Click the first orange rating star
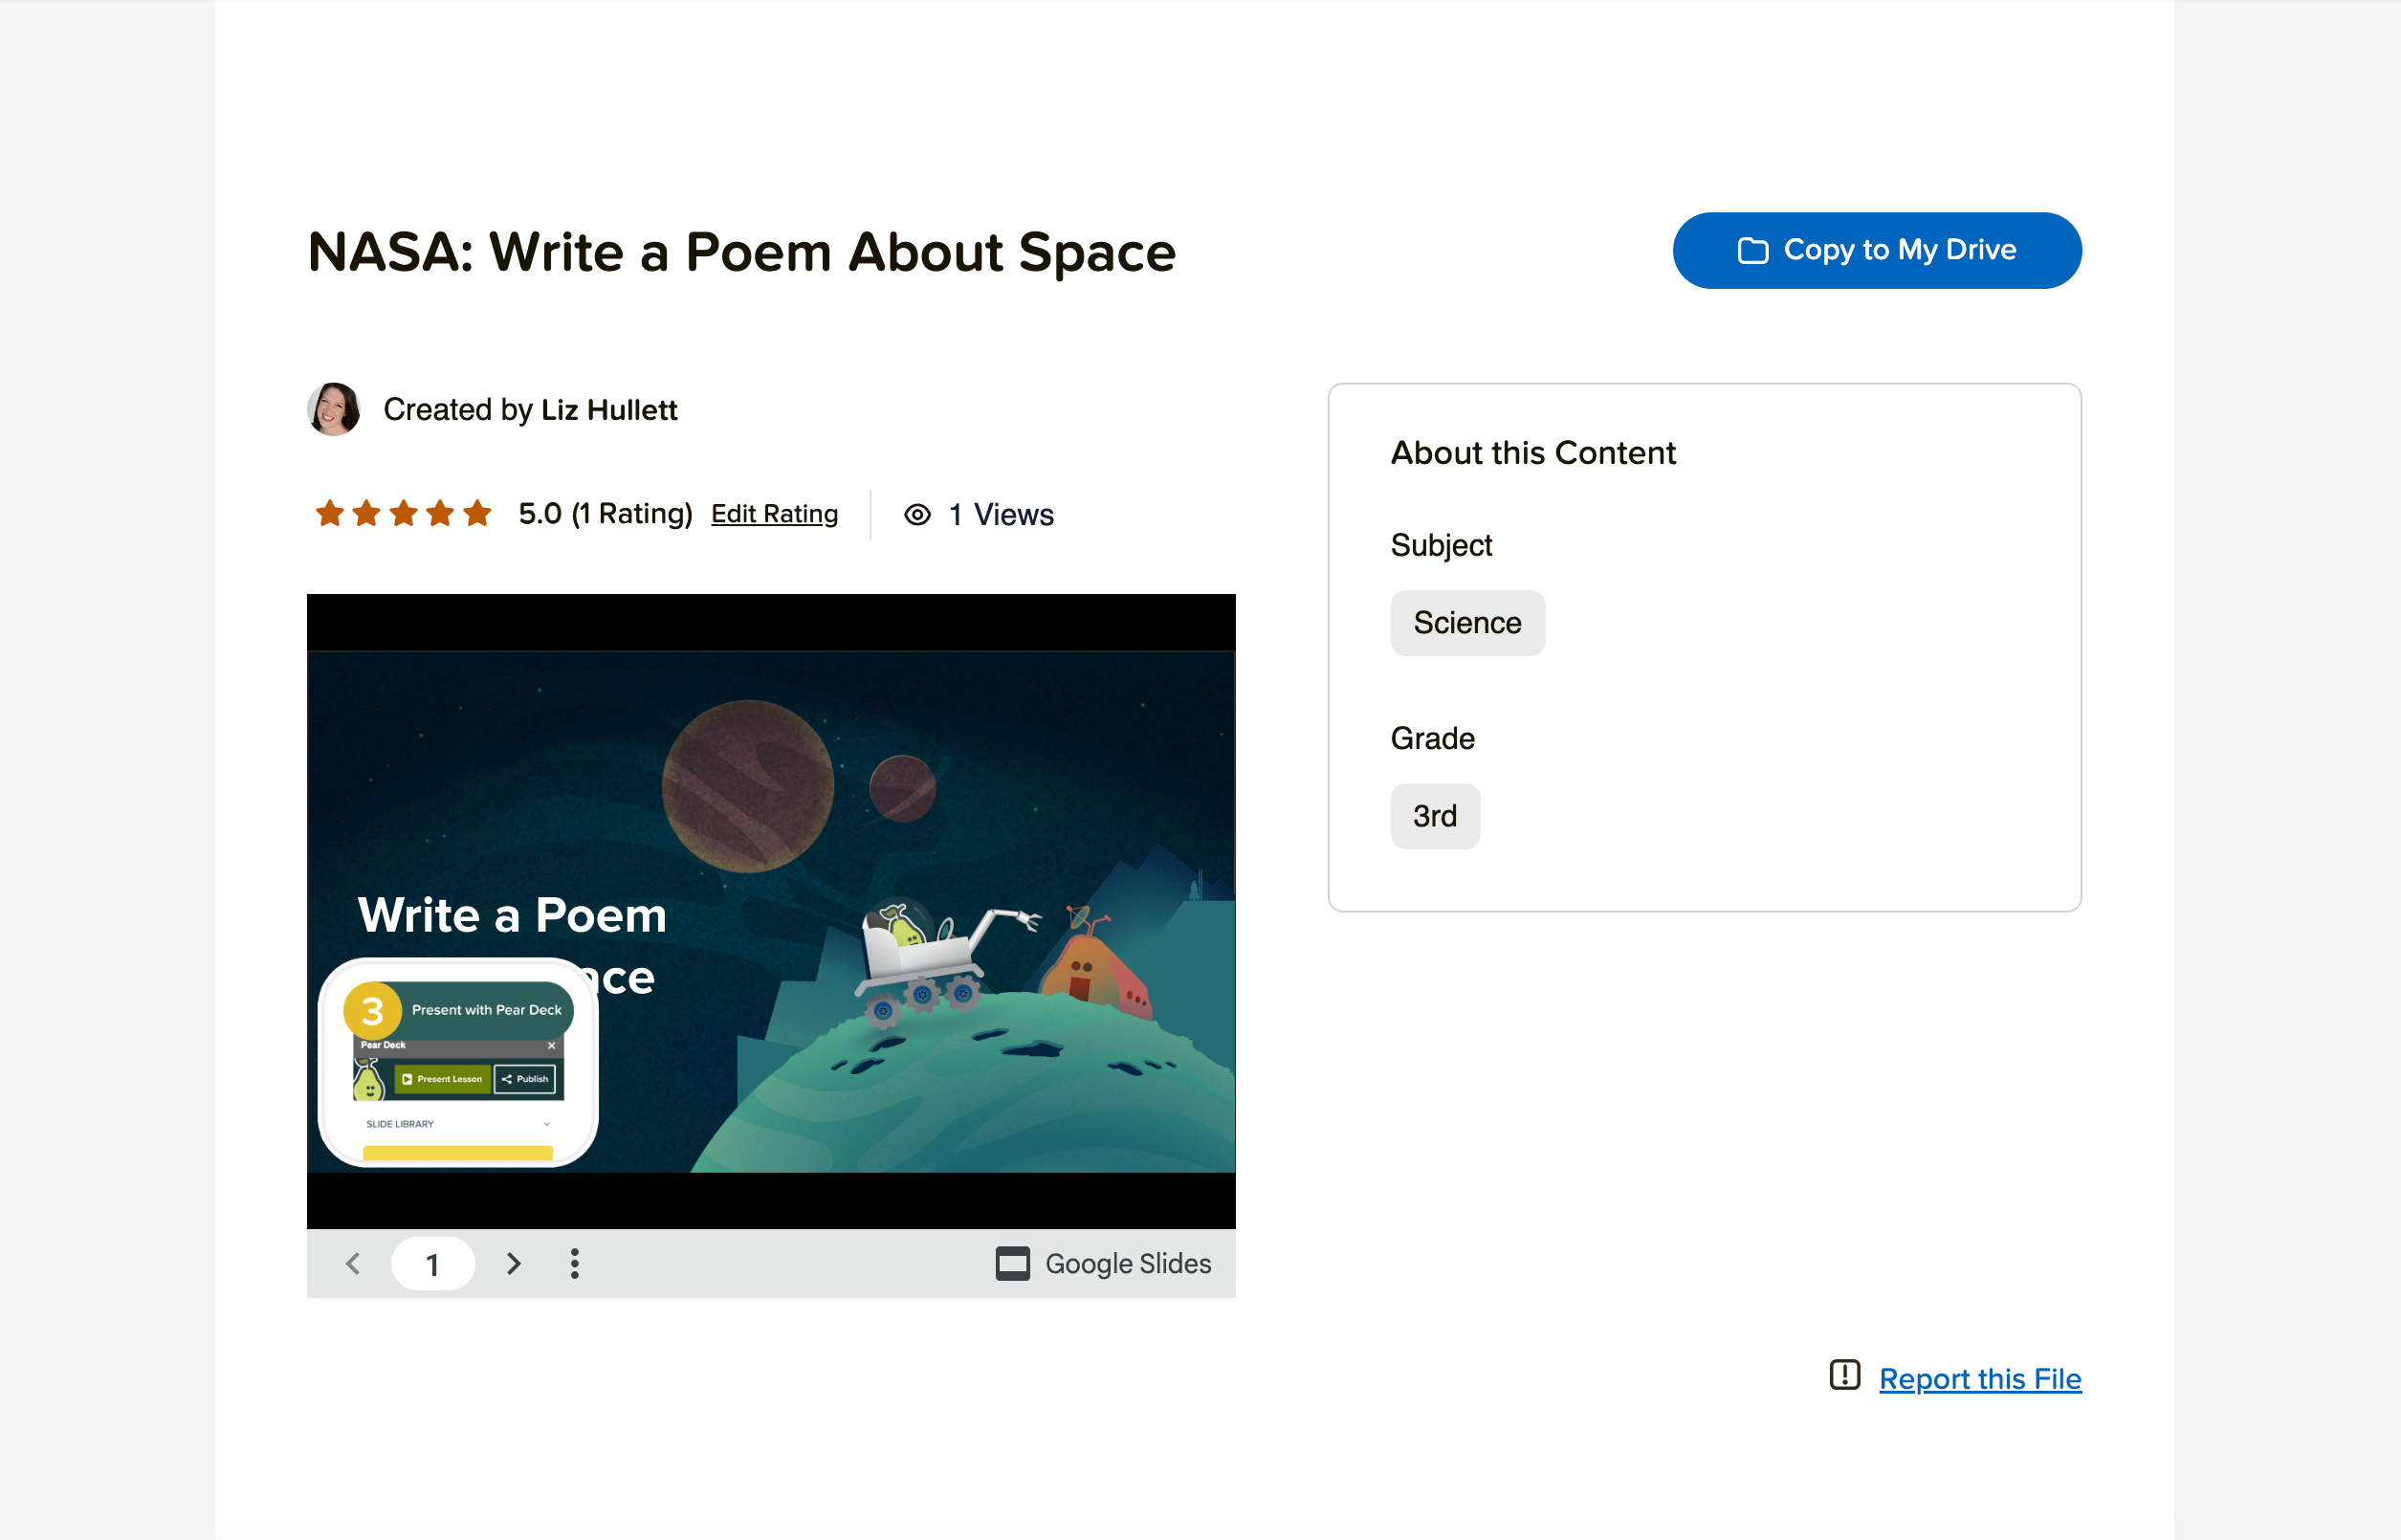 point(329,513)
